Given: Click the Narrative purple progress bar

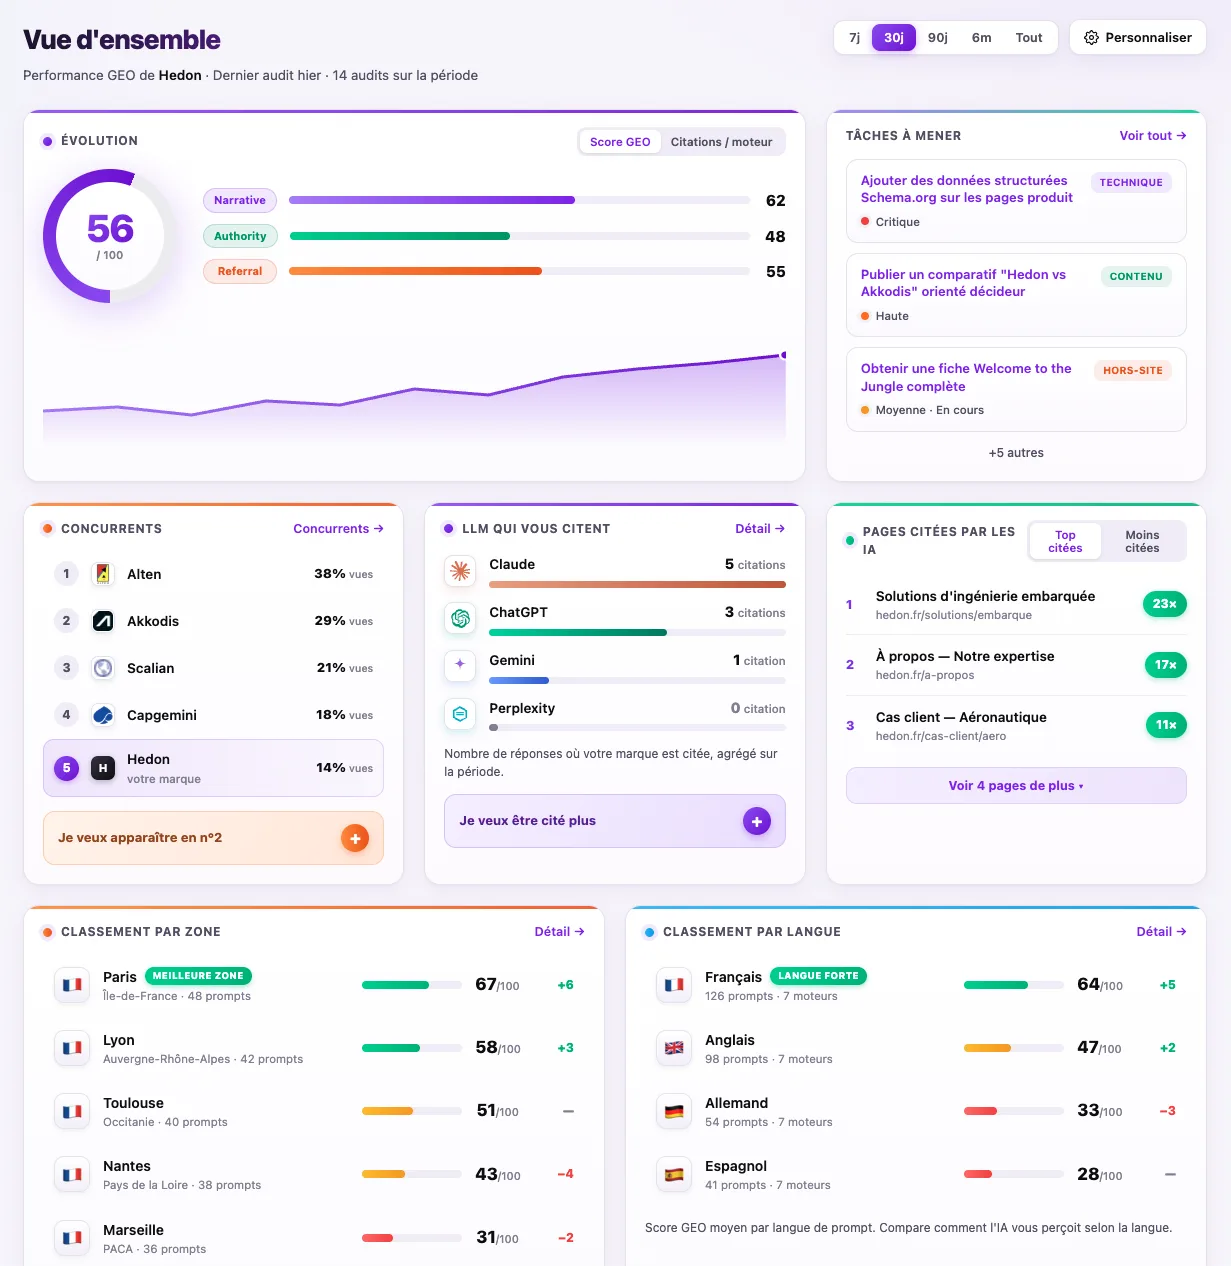Looking at the screenshot, I should click(519, 200).
